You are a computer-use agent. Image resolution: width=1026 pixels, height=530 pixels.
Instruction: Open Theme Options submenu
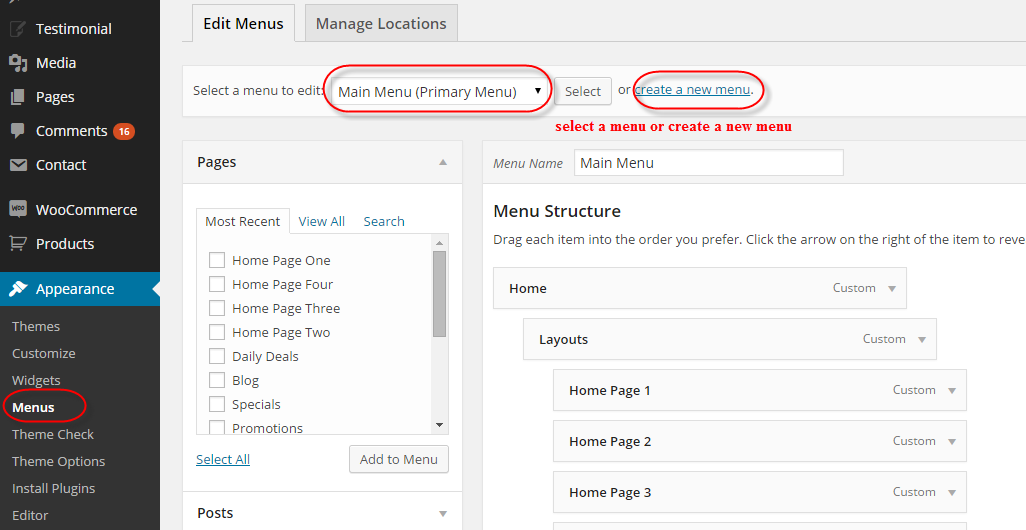(x=58, y=461)
